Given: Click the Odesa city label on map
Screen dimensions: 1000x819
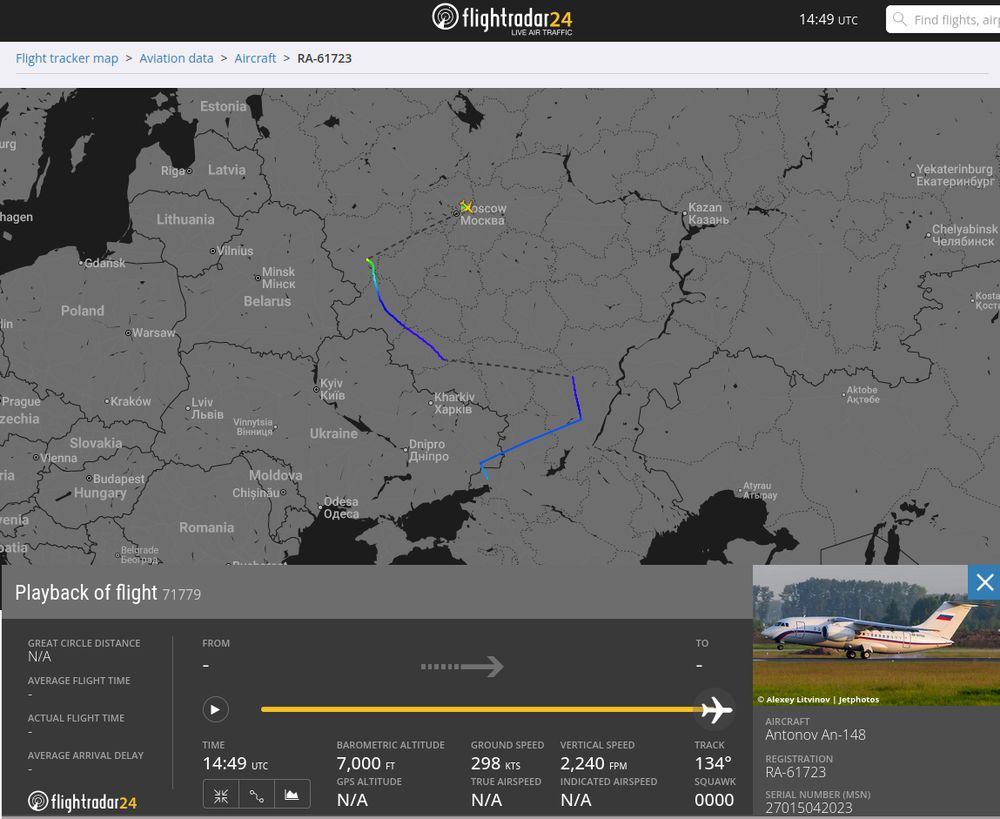Looking at the screenshot, I should point(341,508).
